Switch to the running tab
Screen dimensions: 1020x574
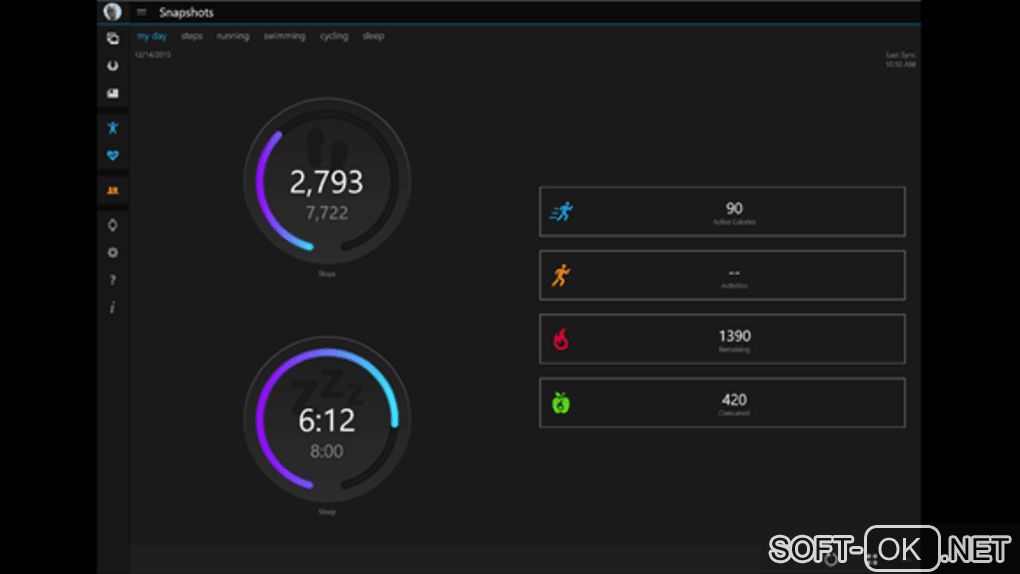(x=233, y=36)
